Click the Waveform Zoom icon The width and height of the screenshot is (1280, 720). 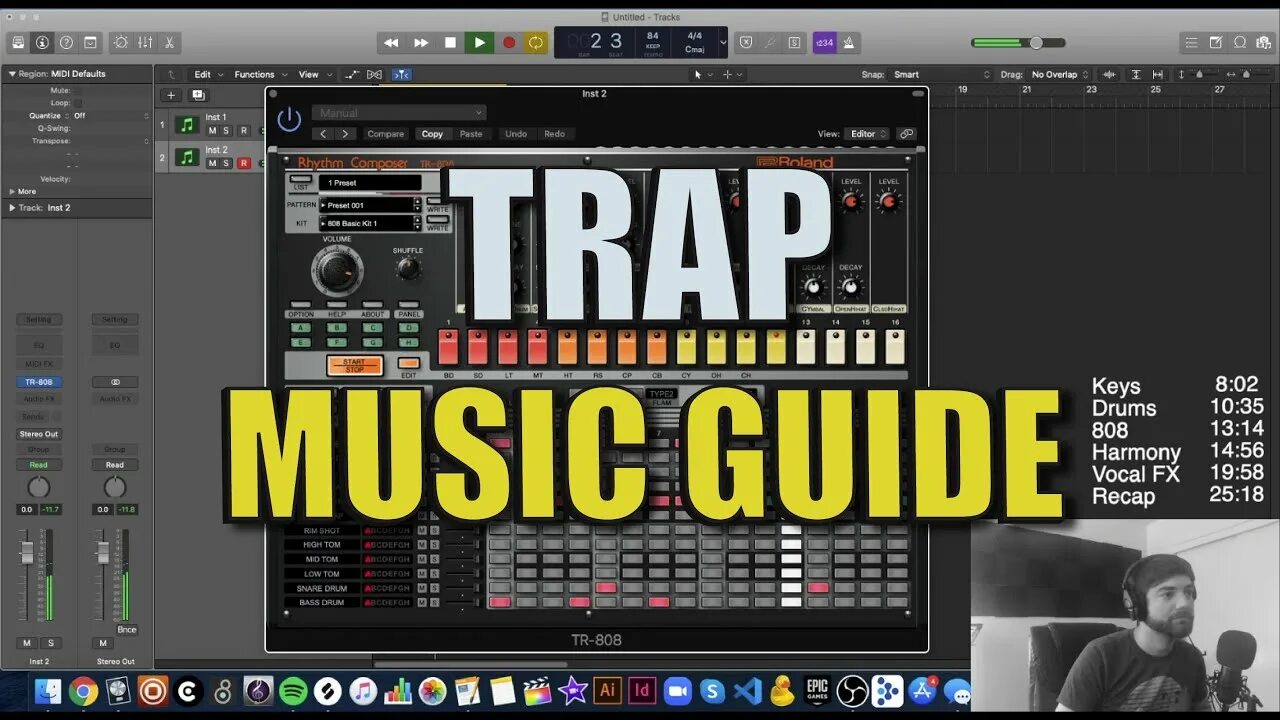coord(1109,74)
